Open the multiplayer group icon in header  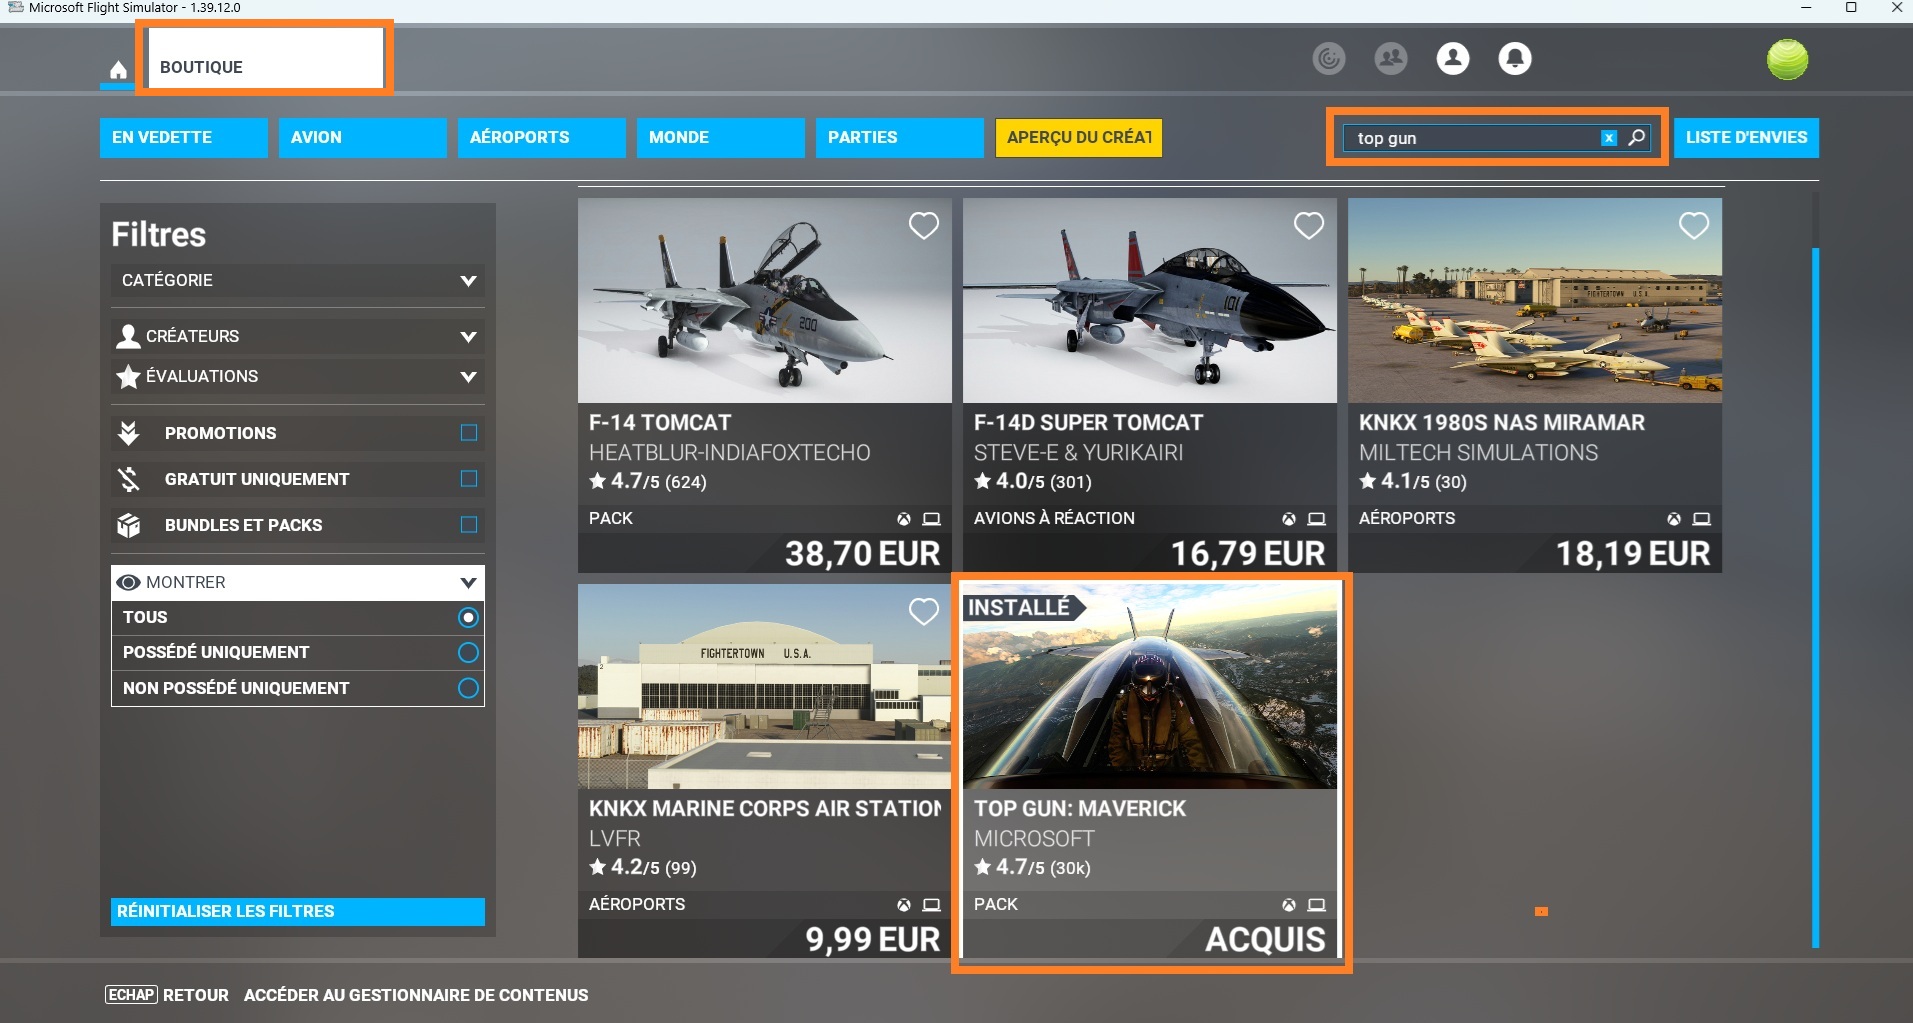pos(1391,59)
